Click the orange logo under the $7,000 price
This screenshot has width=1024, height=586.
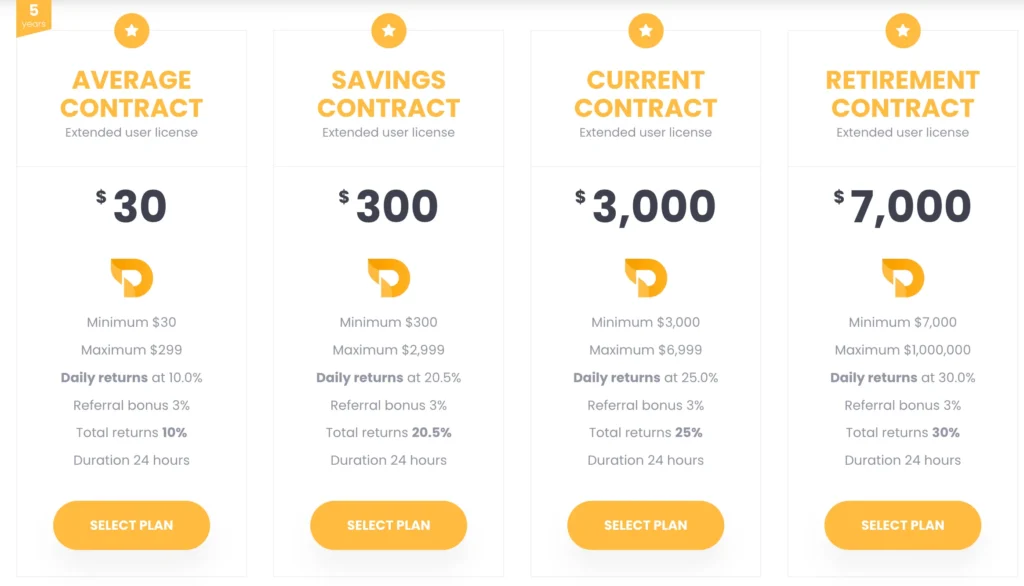[x=902, y=277]
